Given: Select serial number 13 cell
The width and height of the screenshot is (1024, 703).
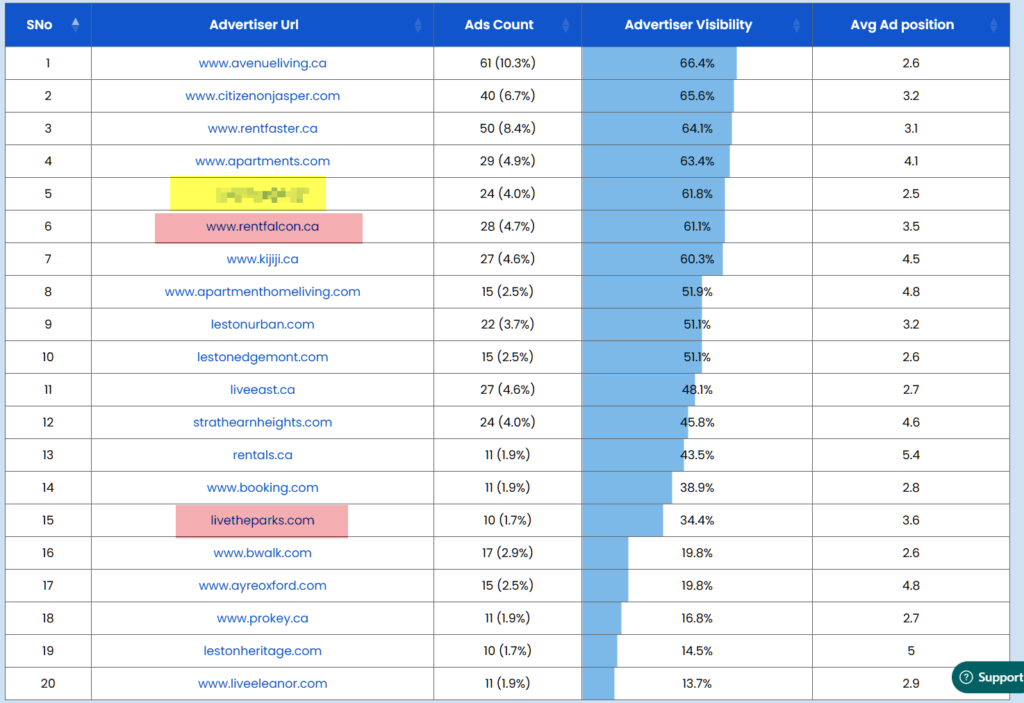Looking at the screenshot, I should pos(48,455).
